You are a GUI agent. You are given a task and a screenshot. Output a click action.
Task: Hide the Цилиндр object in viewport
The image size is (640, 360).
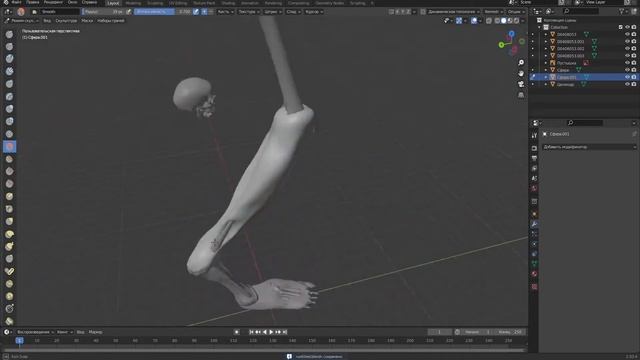pyautogui.click(x=627, y=84)
